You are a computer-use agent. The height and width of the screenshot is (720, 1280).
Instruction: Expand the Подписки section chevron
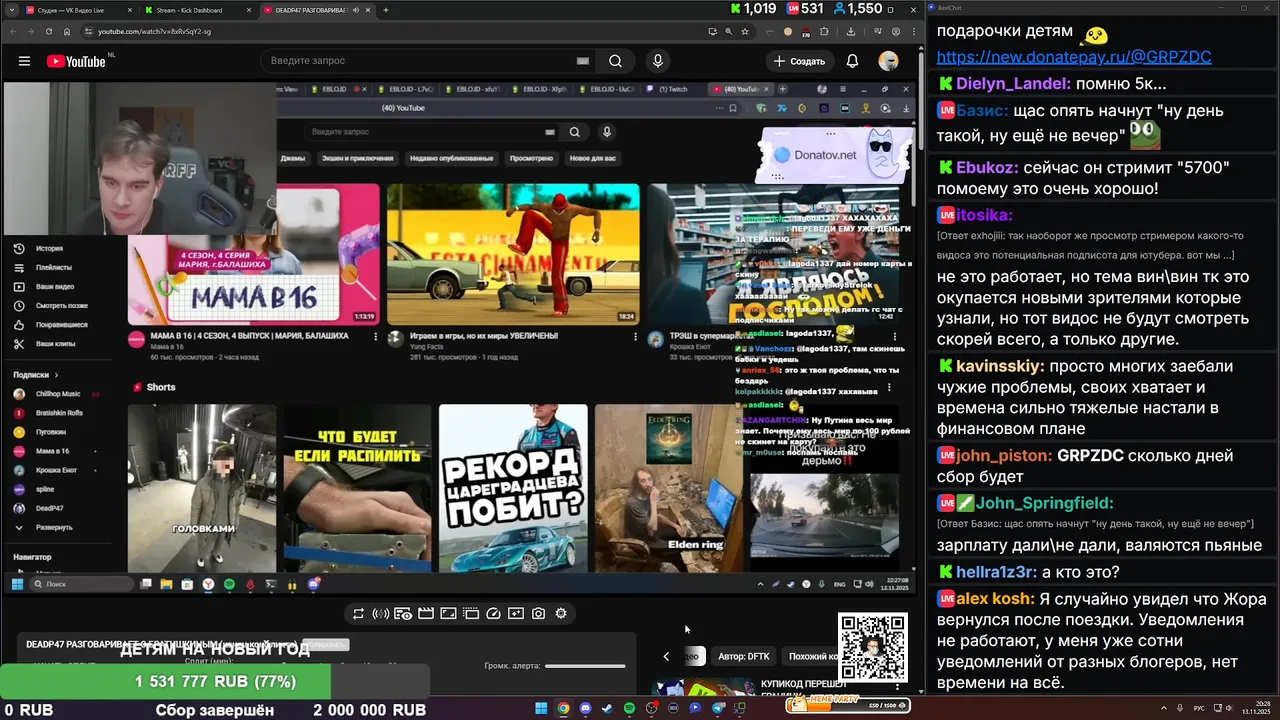coord(57,375)
